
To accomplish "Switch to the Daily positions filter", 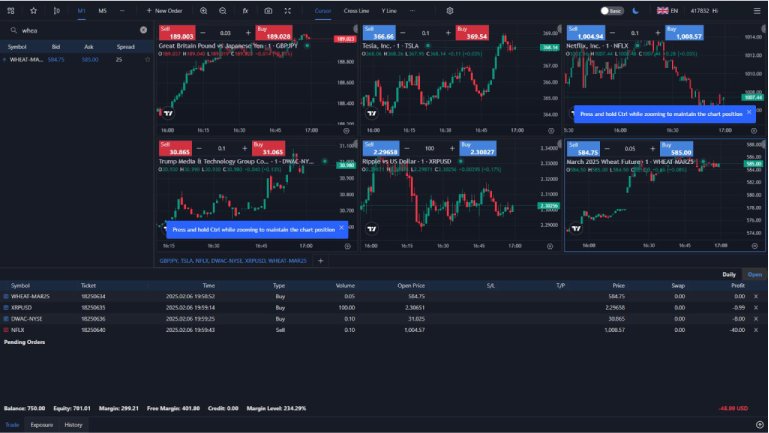I will [729, 275].
